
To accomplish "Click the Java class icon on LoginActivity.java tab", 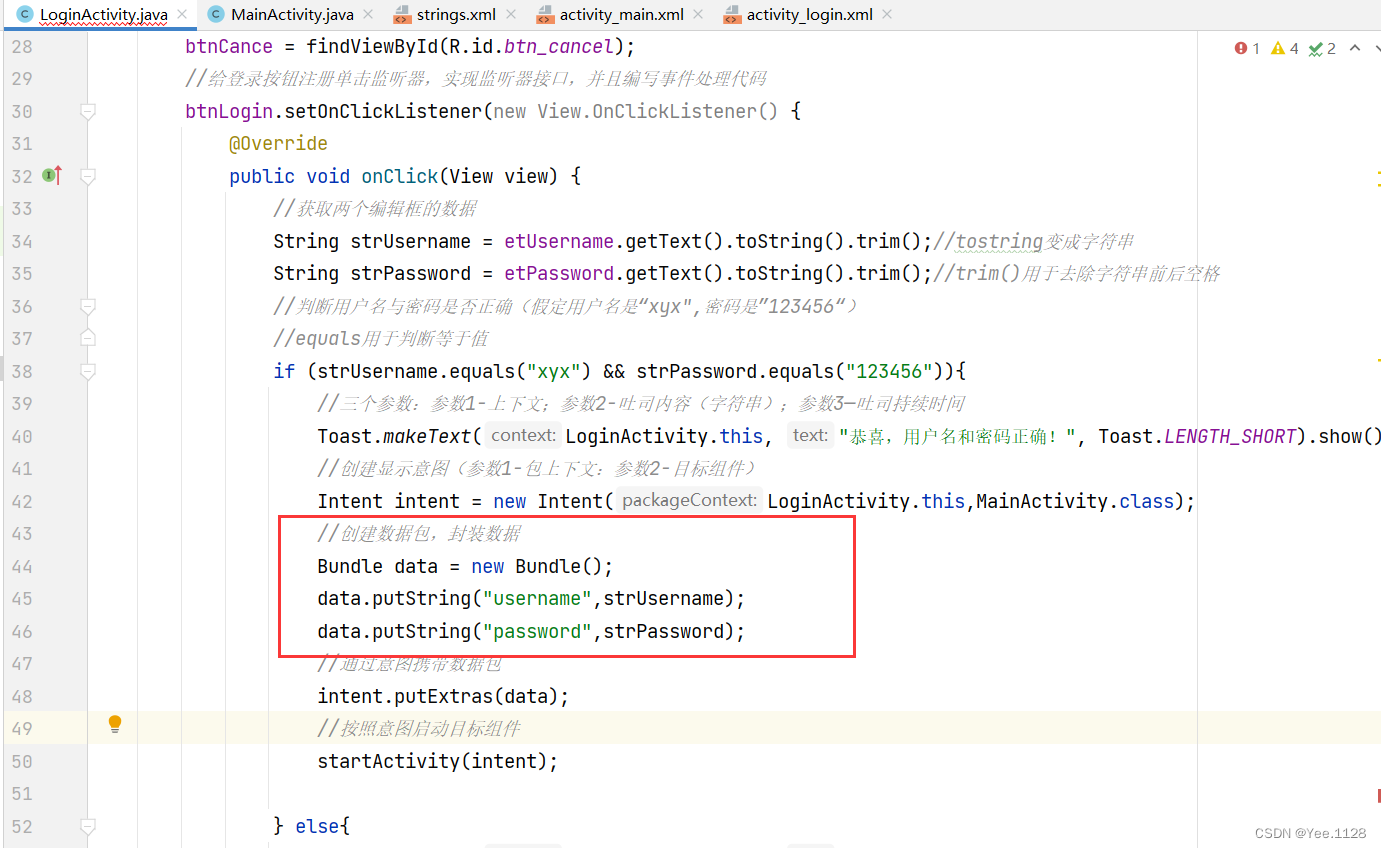I will pos(25,15).
